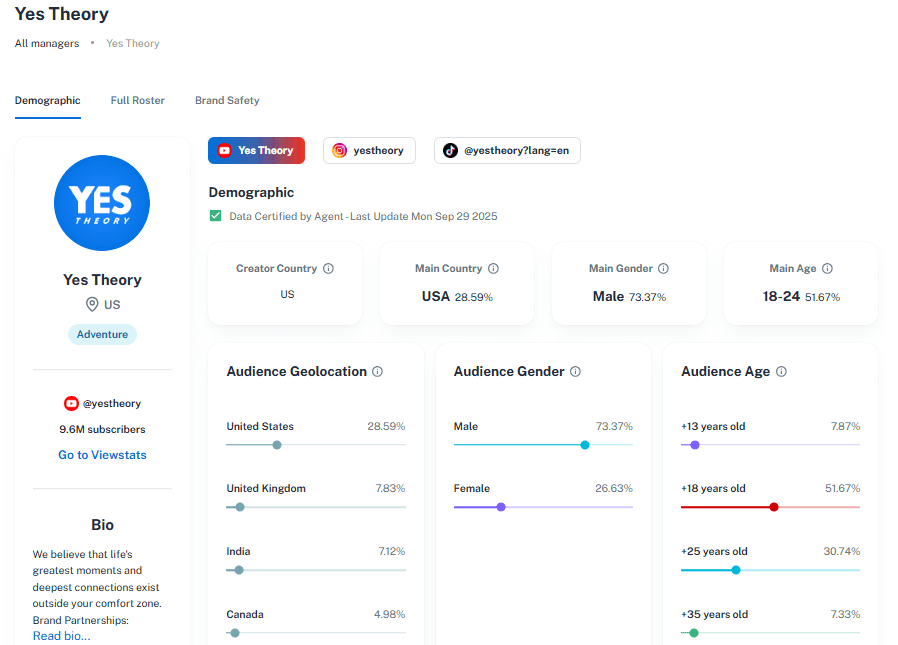Click the Instagram icon in yestheory button

tap(340, 151)
